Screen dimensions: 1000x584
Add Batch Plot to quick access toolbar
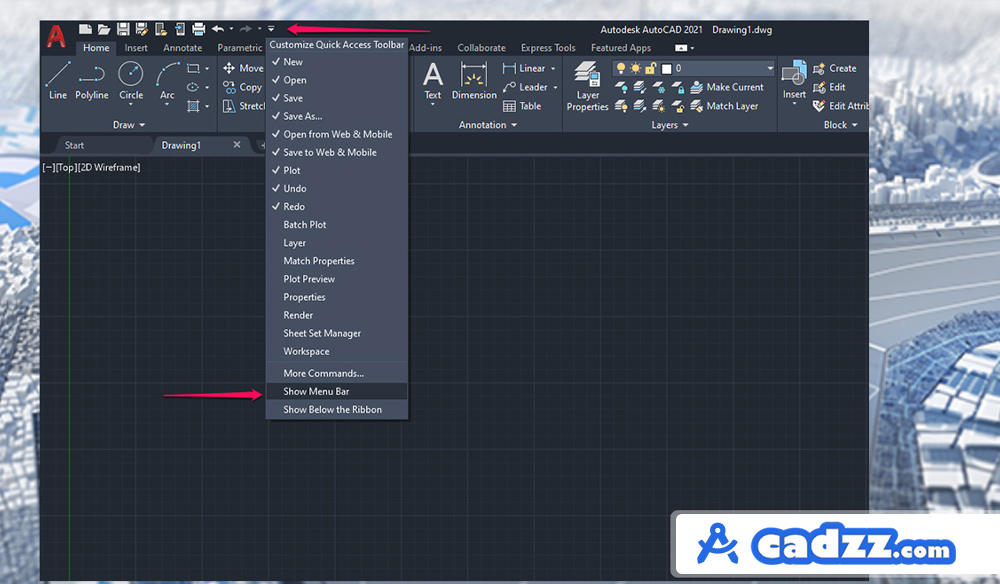(x=337, y=224)
